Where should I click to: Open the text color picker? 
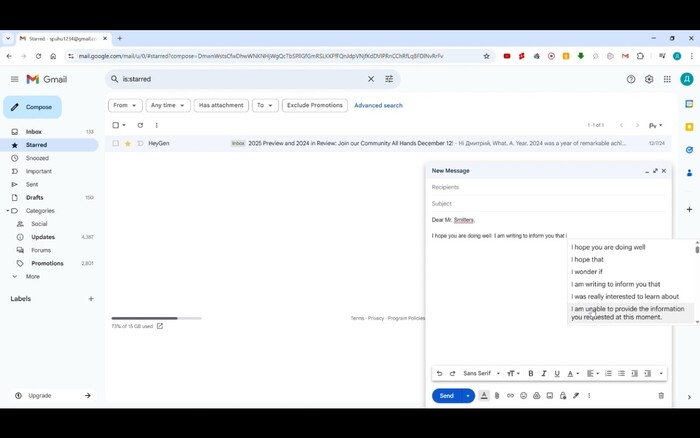coord(572,374)
